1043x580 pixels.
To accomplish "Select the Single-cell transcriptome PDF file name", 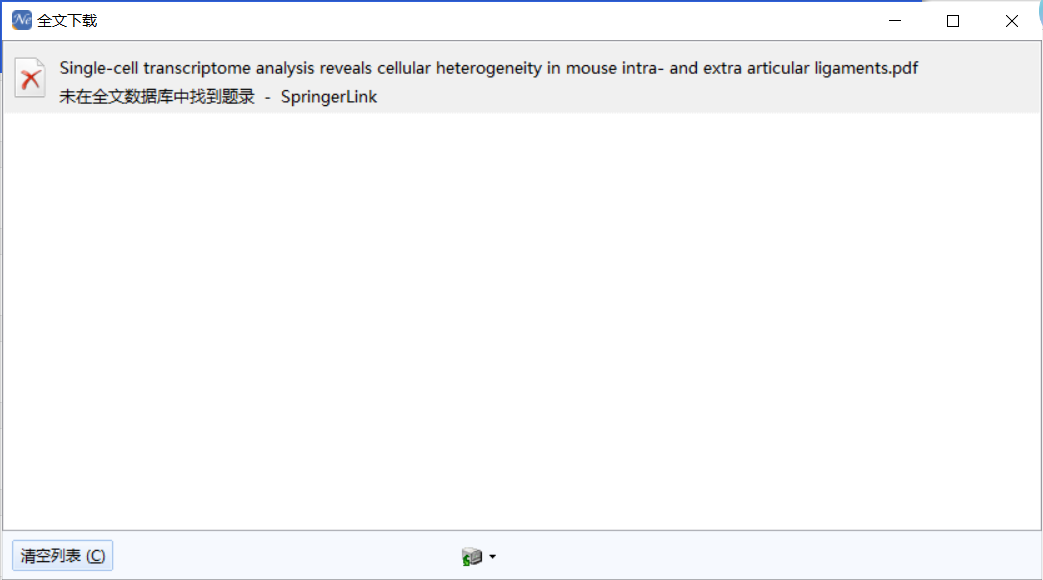I will 488,68.
